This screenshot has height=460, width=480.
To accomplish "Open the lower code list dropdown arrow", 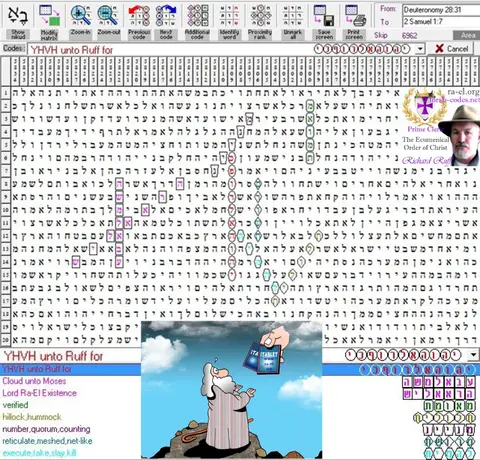I will coord(473,355).
